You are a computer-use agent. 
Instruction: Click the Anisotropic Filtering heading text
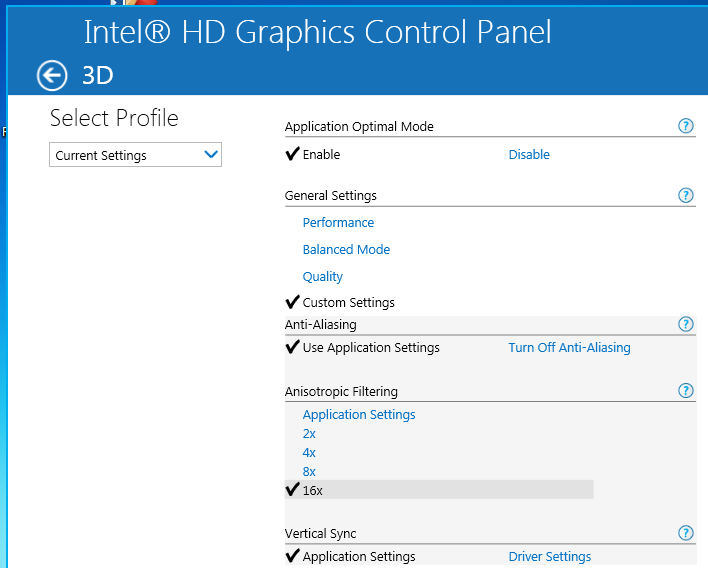[x=341, y=391]
